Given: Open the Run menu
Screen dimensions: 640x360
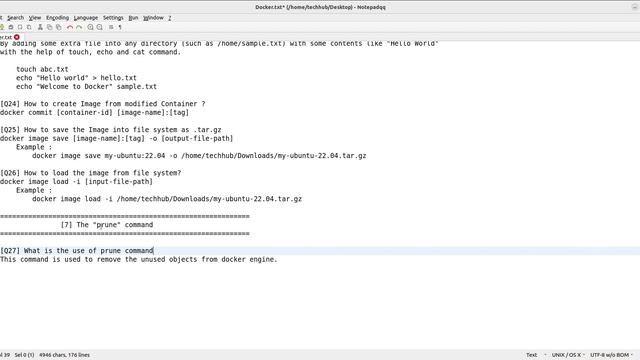Looking at the screenshot, I should [x=133, y=18].
